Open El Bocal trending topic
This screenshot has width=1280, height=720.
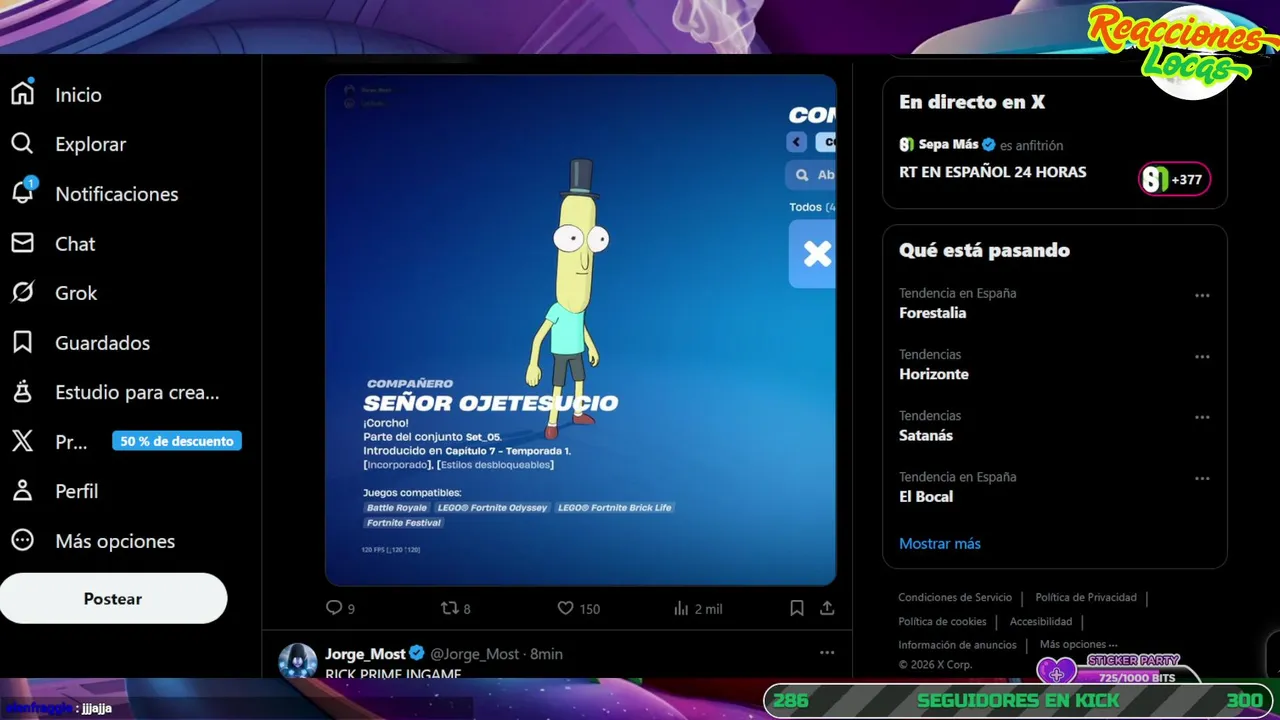pos(926,496)
